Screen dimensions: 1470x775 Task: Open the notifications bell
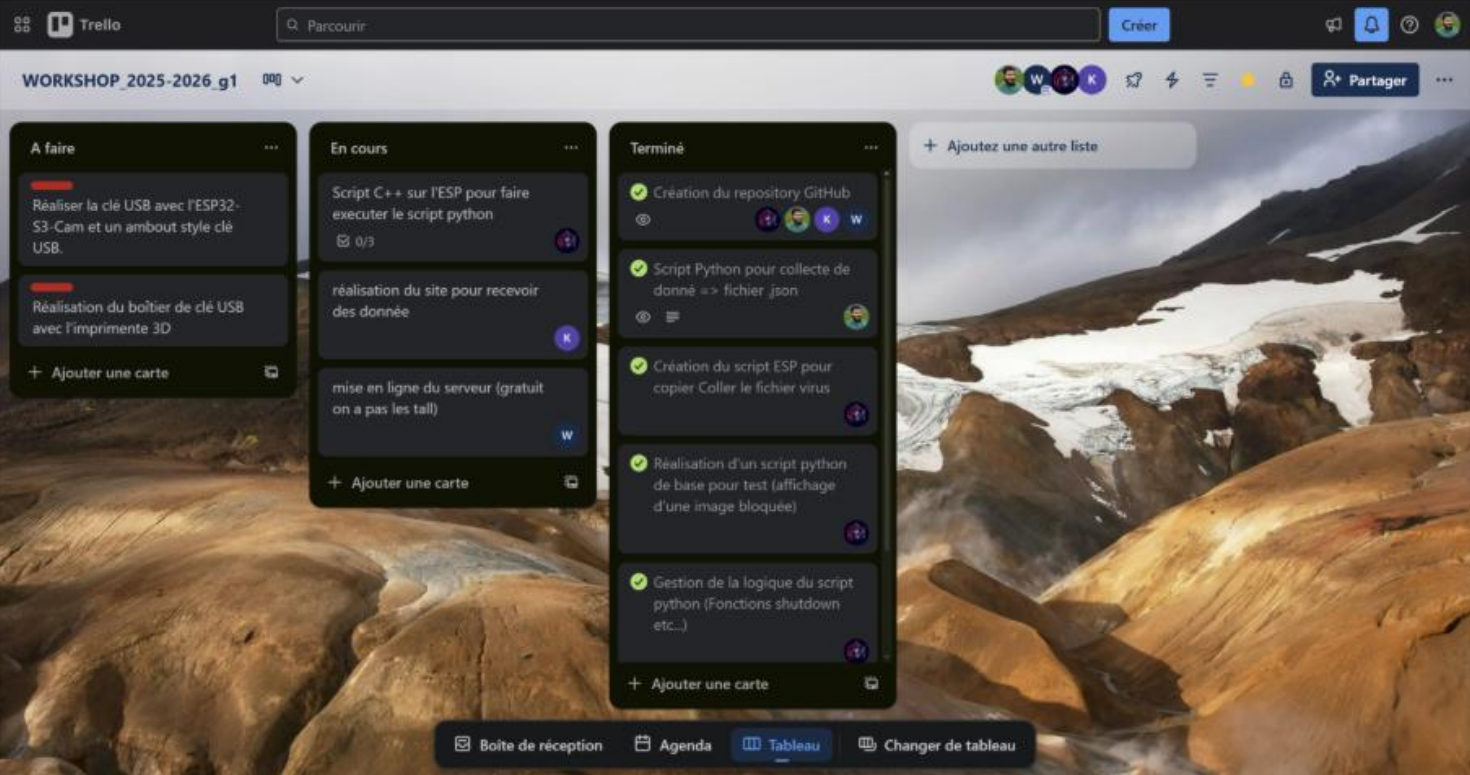coord(1371,25)
